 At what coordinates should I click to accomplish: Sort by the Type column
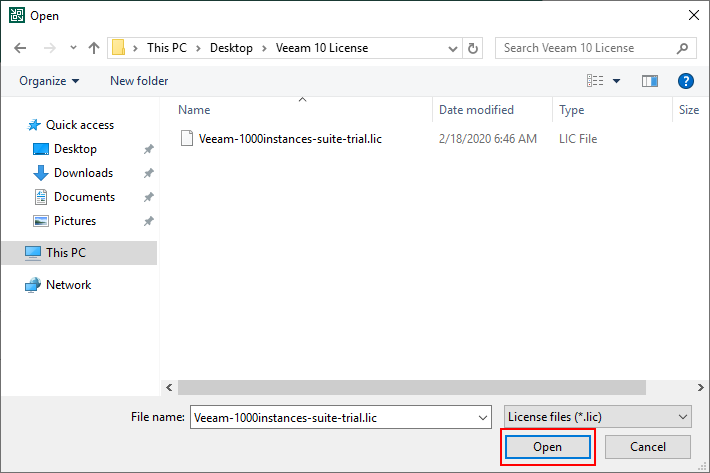click(x=571, y=110)
